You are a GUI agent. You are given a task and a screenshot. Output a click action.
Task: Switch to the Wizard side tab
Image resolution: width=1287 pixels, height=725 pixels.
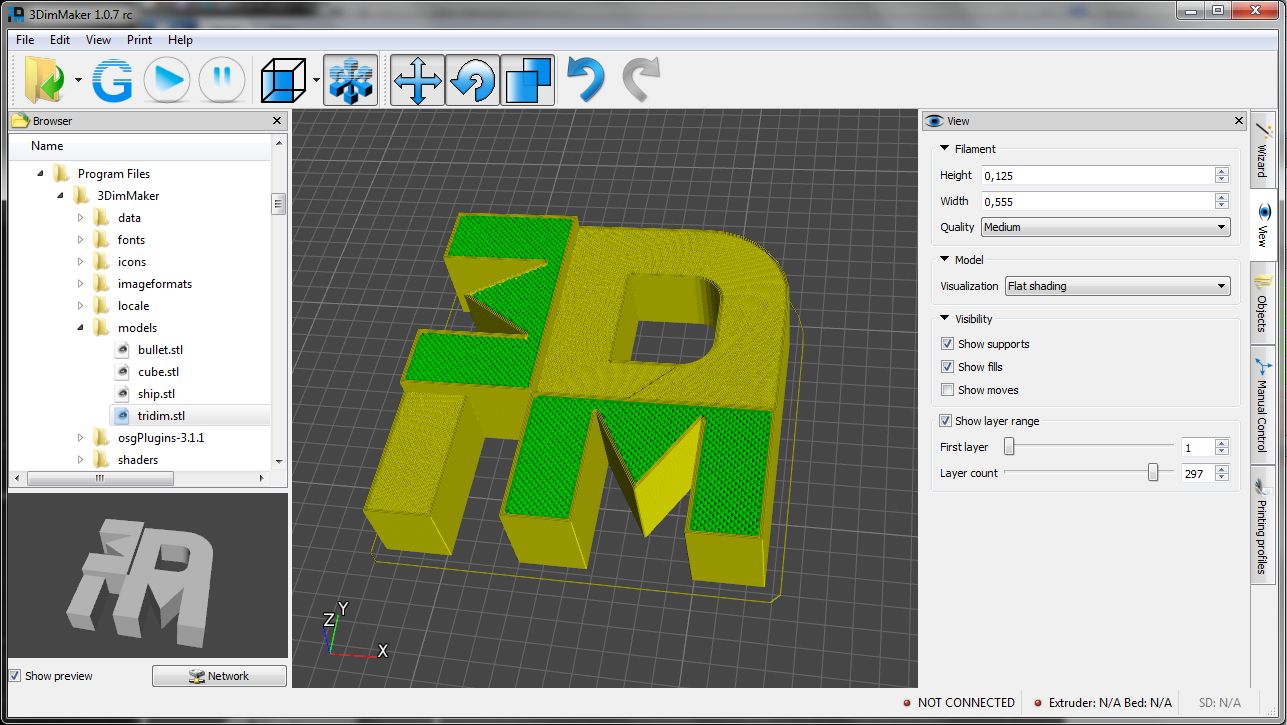1263,149
